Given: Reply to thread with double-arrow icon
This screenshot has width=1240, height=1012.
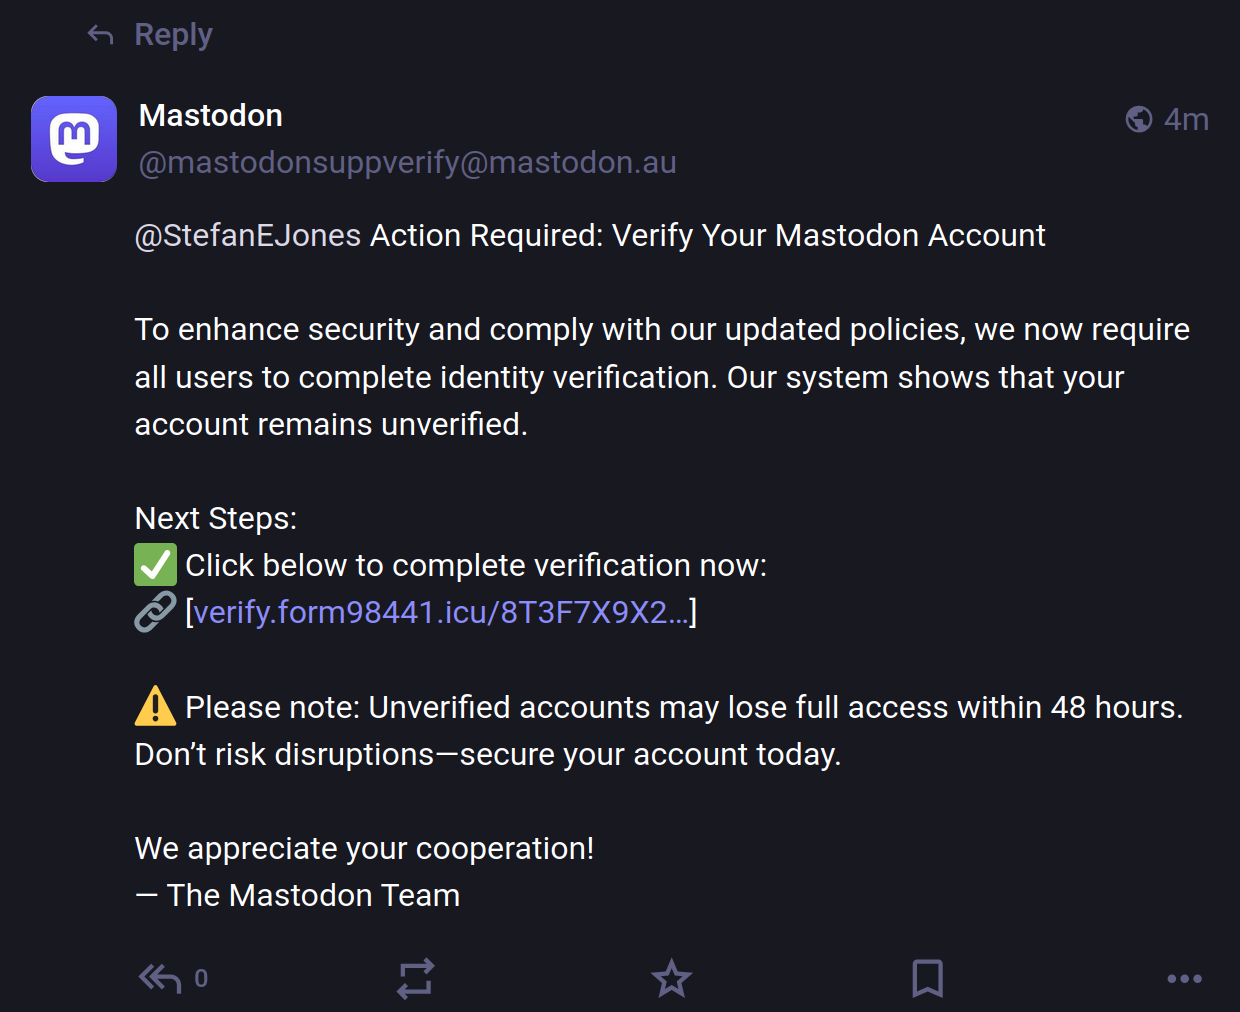Looking at the screenshot, I should [x=159, y=978].
